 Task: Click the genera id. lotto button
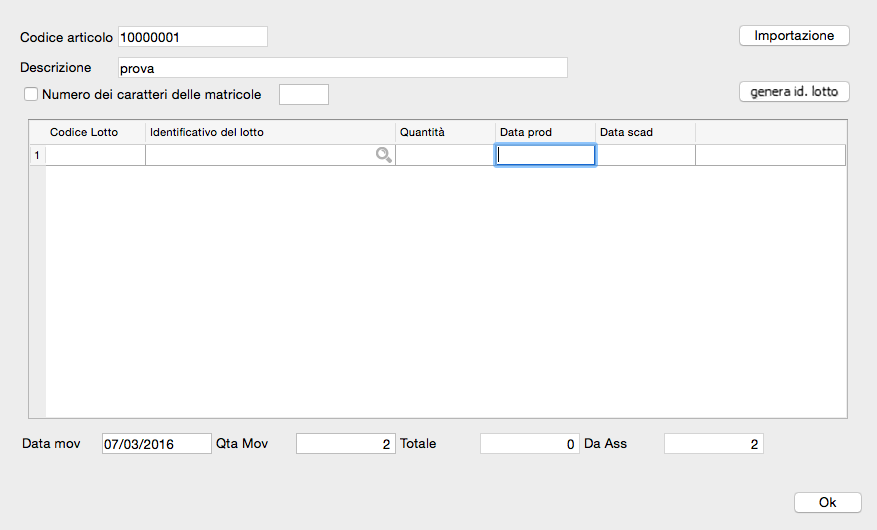[x=794, y=92]
